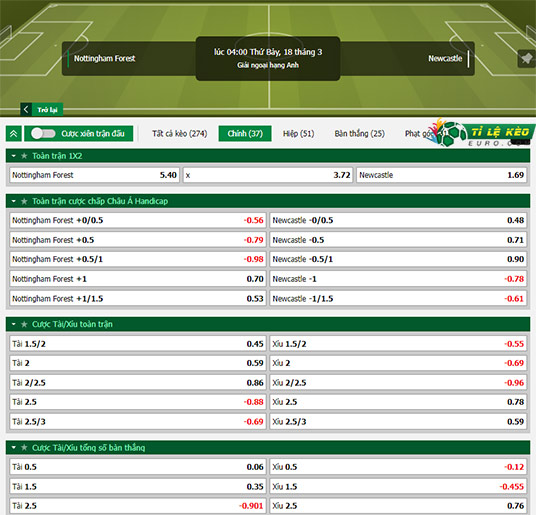
Task: Pick Newcastle 1X2 odds 1.69
Action: [x=441, y=175]
